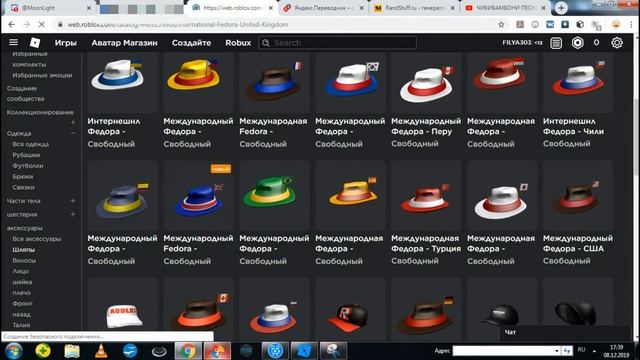
Task: Select Волосы category in the sidebar
Action: tap(24, 260)
